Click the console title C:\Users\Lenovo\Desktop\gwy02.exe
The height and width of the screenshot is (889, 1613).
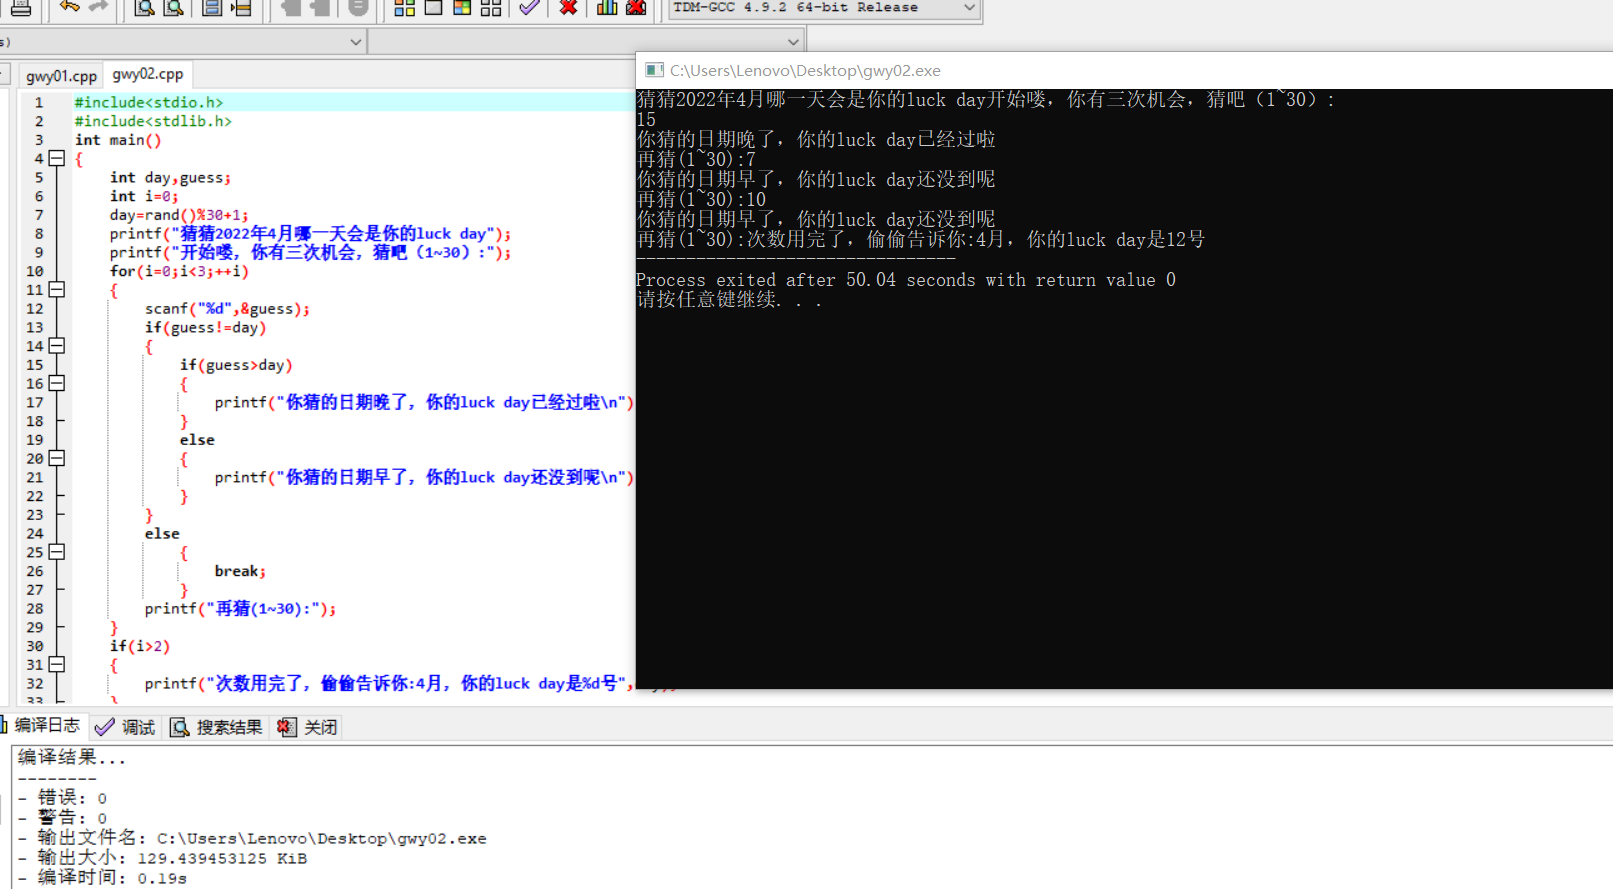805,70
